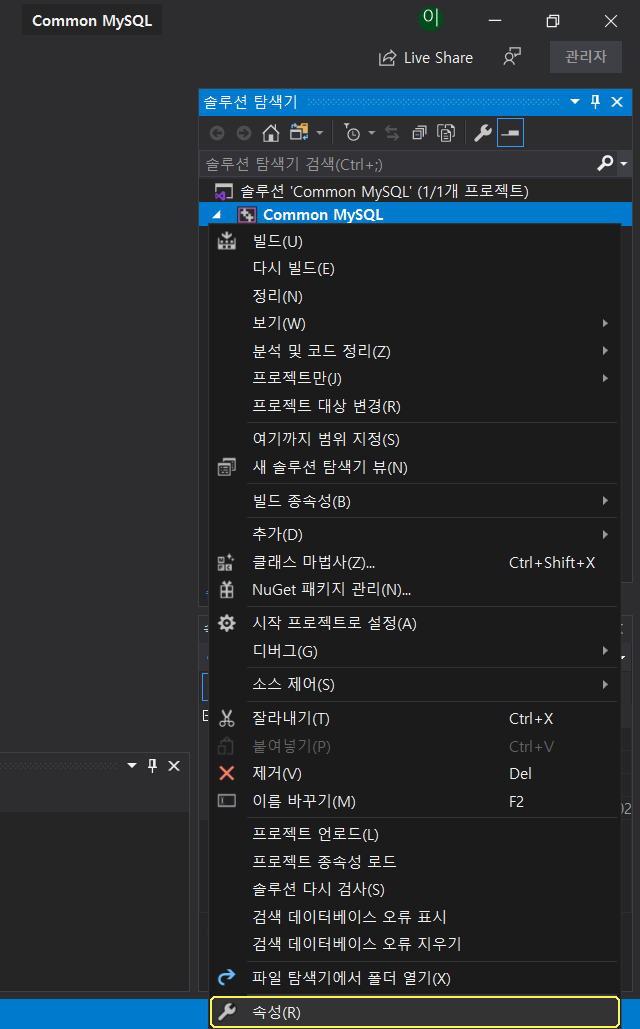Choose 정리(N) menu item

[x=414, y=296]
